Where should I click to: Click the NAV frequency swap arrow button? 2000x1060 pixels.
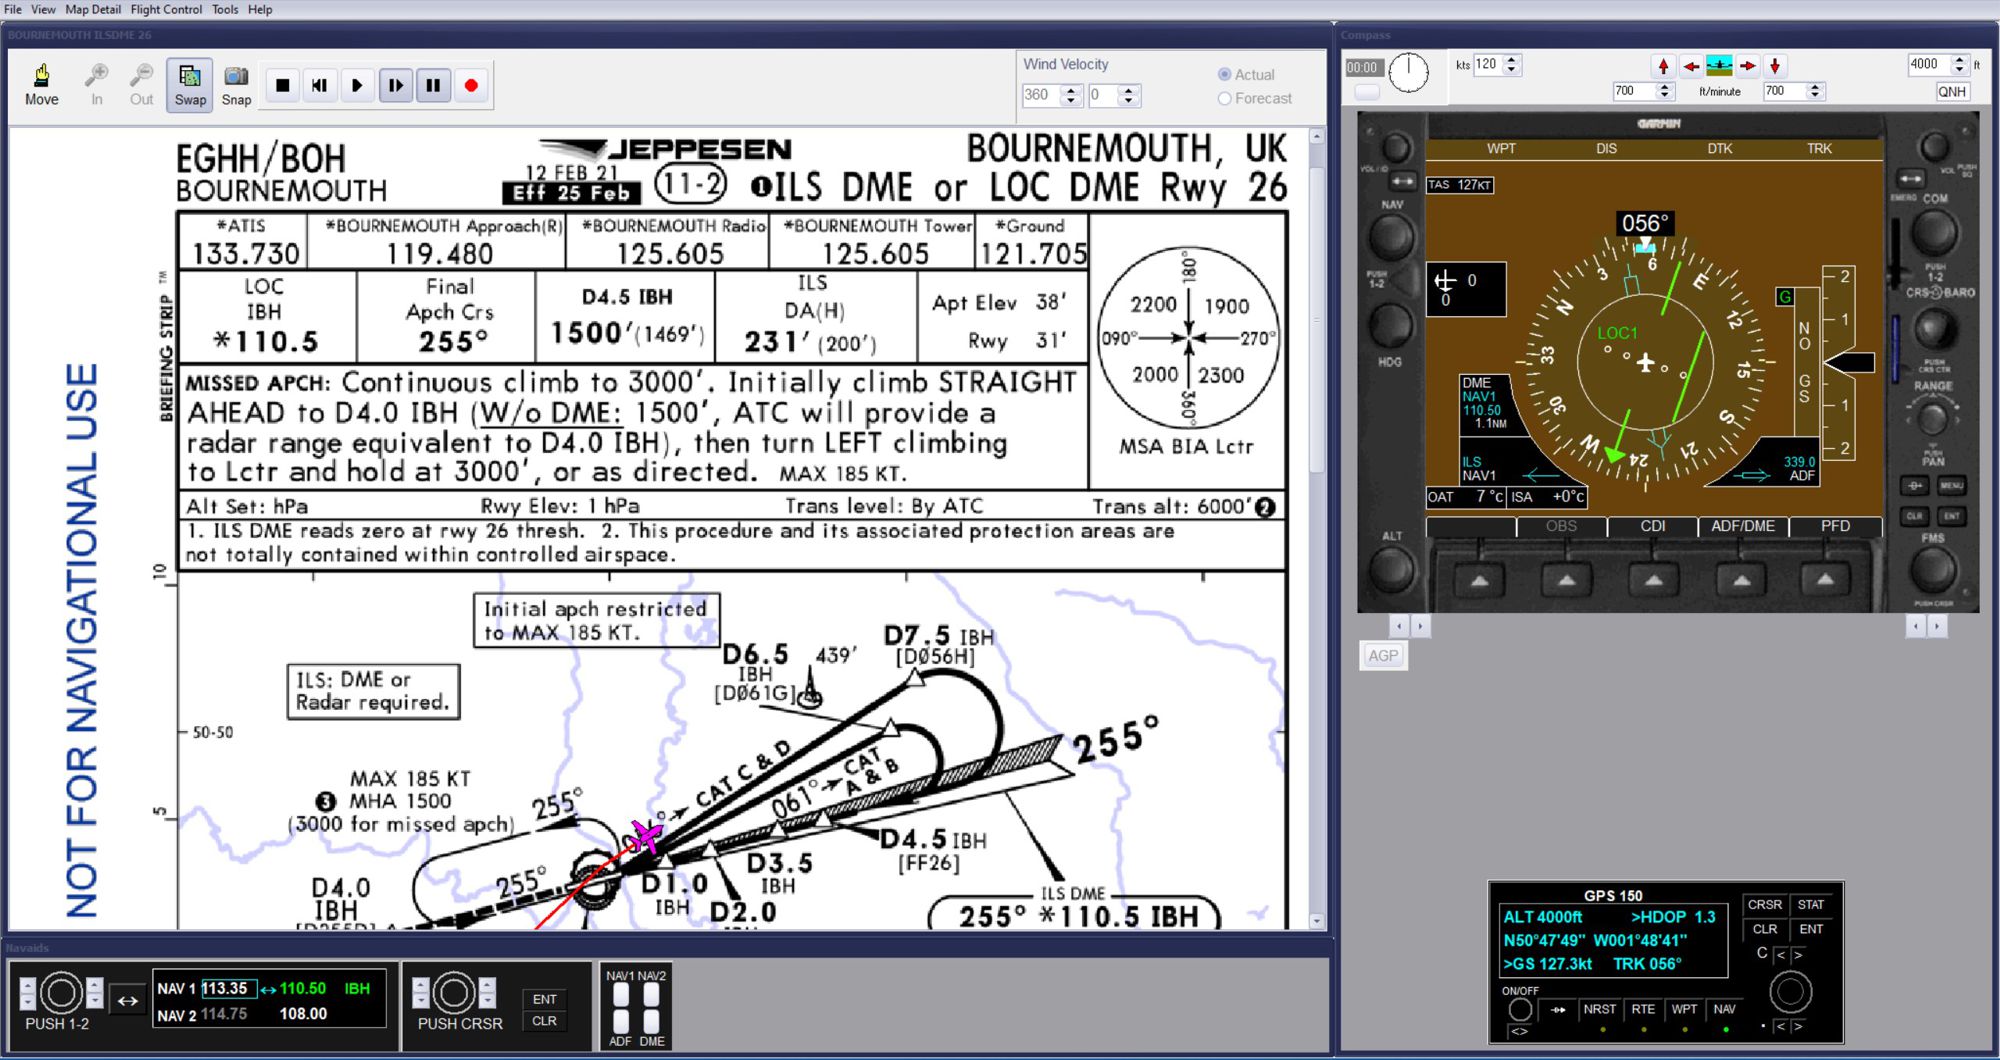(x=128, y=1000)
